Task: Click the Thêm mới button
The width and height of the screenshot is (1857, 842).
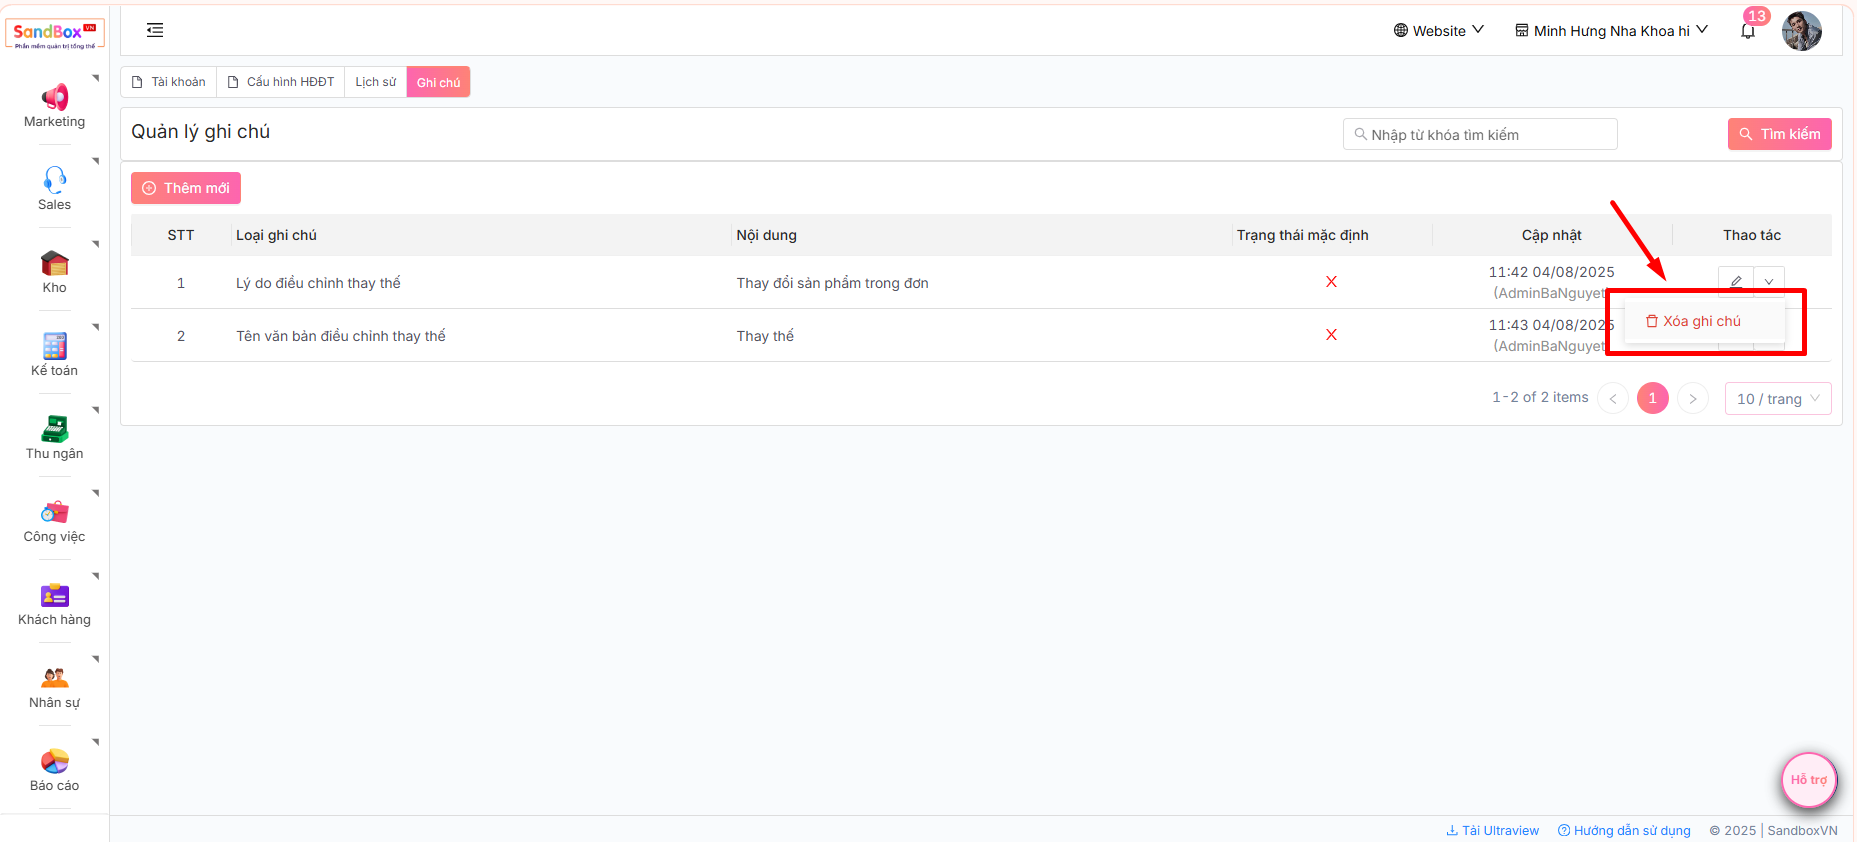Action: coord(186,188)
